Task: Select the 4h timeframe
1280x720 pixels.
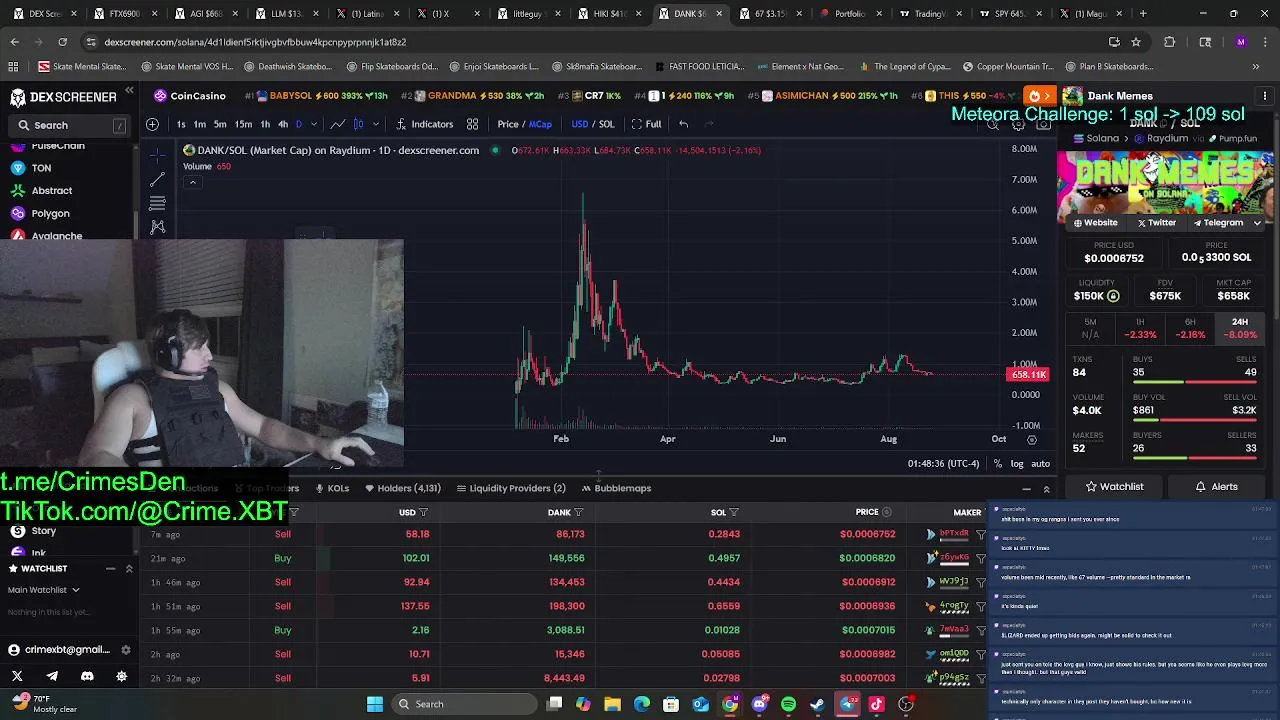Action: [x=283, y=124]
